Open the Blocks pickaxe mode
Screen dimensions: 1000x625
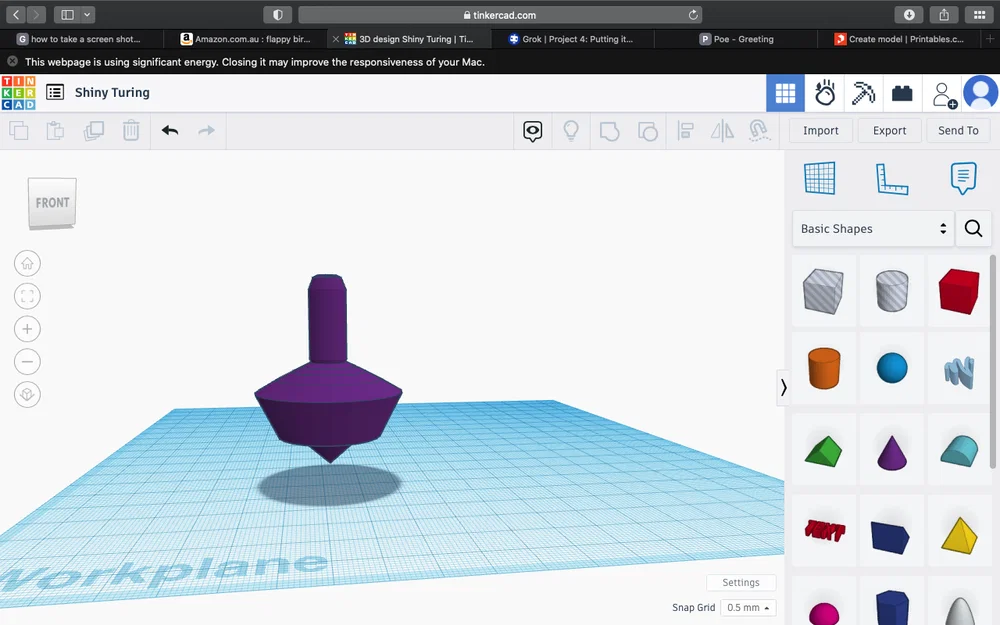[863, 93]
